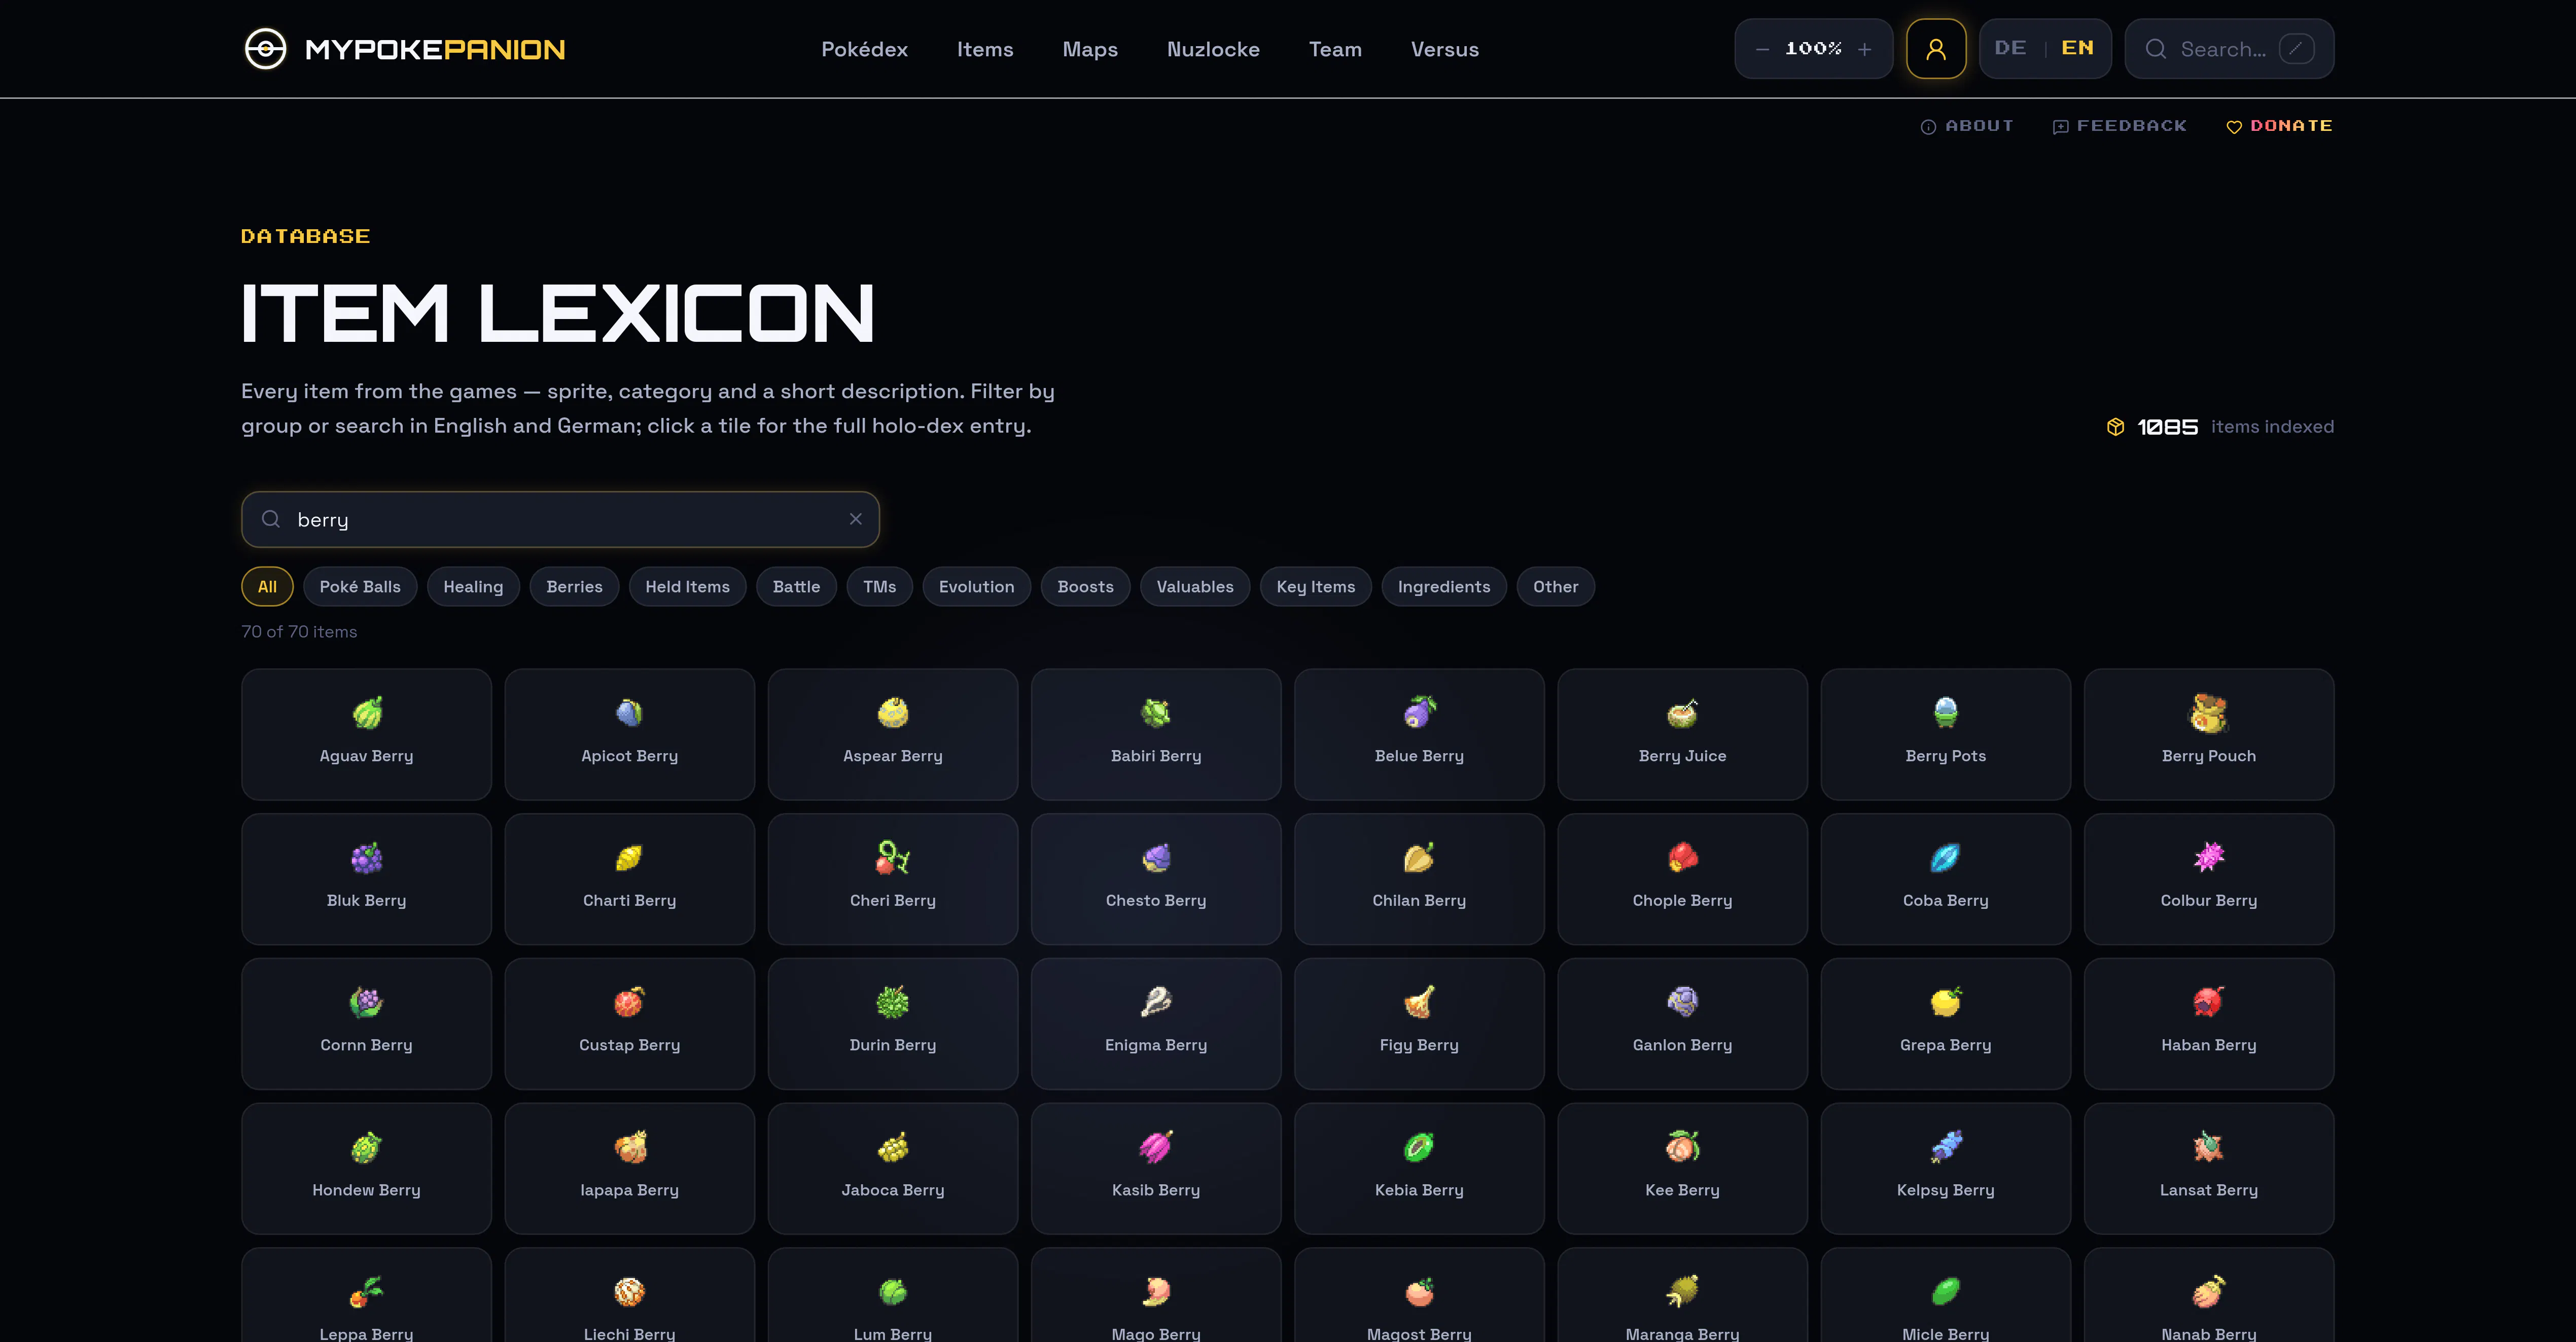Filter by Held Items
The width and height of the screenshot is (2576, 1342).
pyautogui.click(x=688, y=587)
